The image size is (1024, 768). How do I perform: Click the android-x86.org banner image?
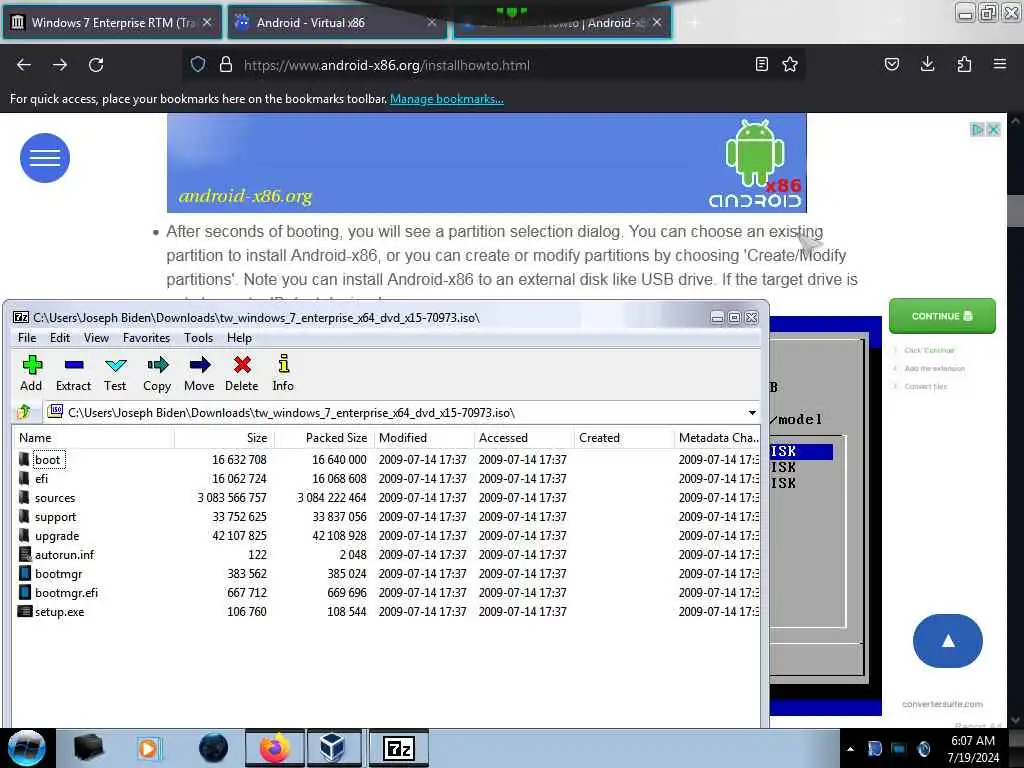(487, 163)
